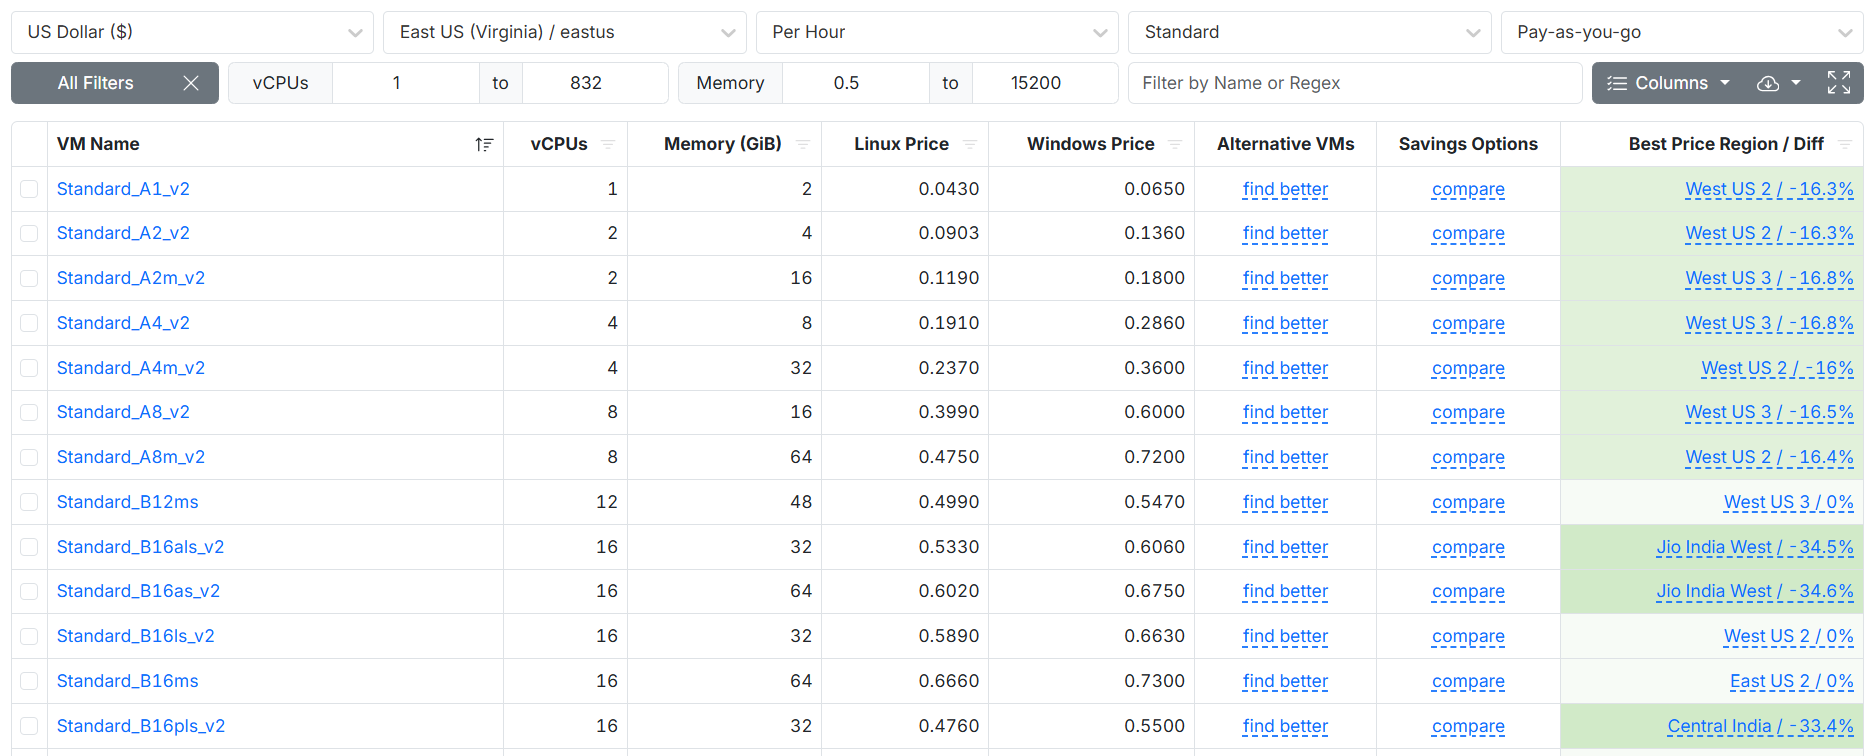Open the download options dropdown arrow
This screenshot has height=756, width=1871.
click(x=1796, y=83)
